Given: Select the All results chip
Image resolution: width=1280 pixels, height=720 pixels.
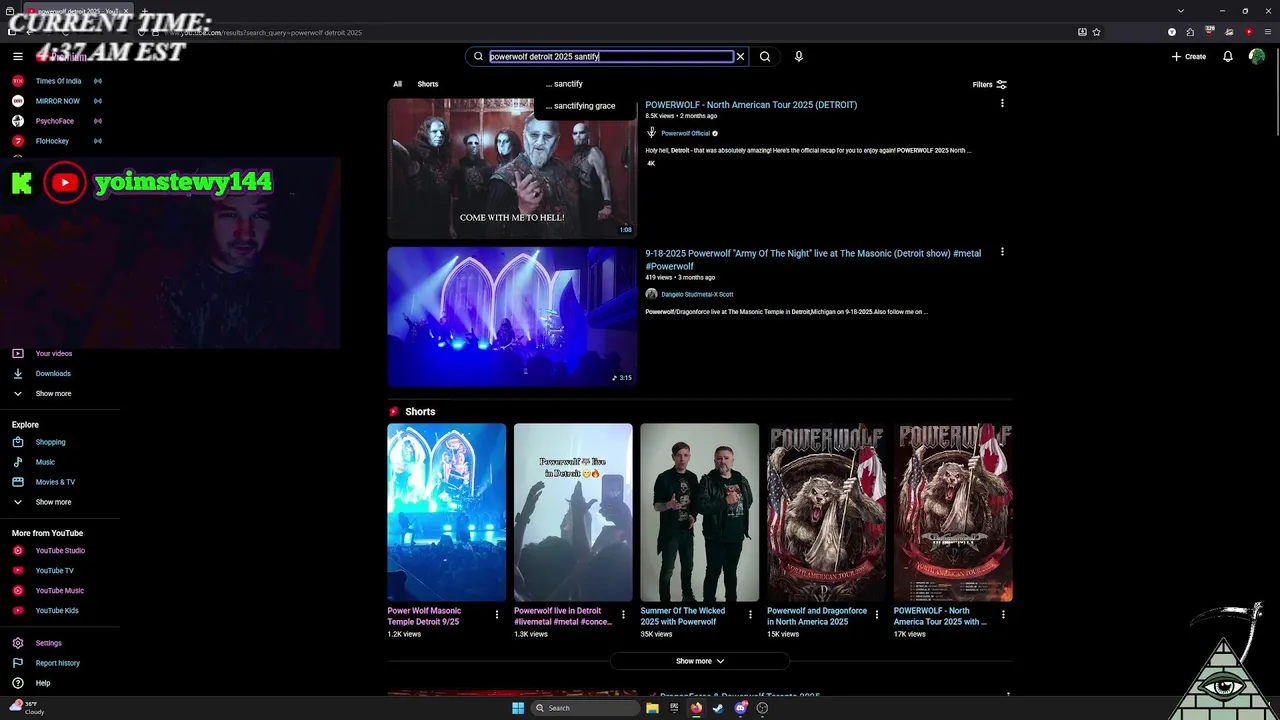Looking at the screenshot, I should [x=397, y=84].
